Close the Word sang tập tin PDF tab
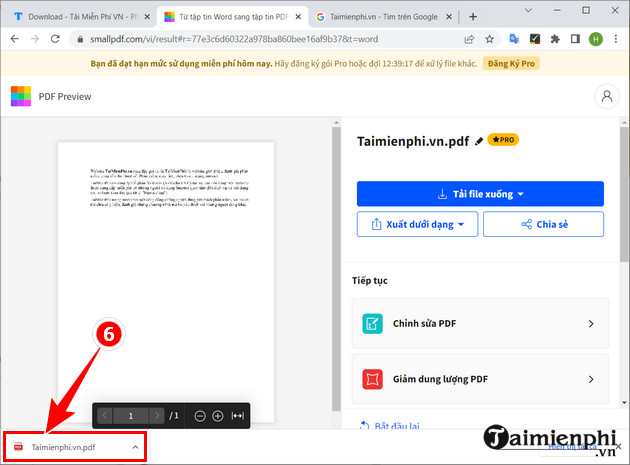The width and height of the screenshot is (630, 465). [x=298, y=17]
